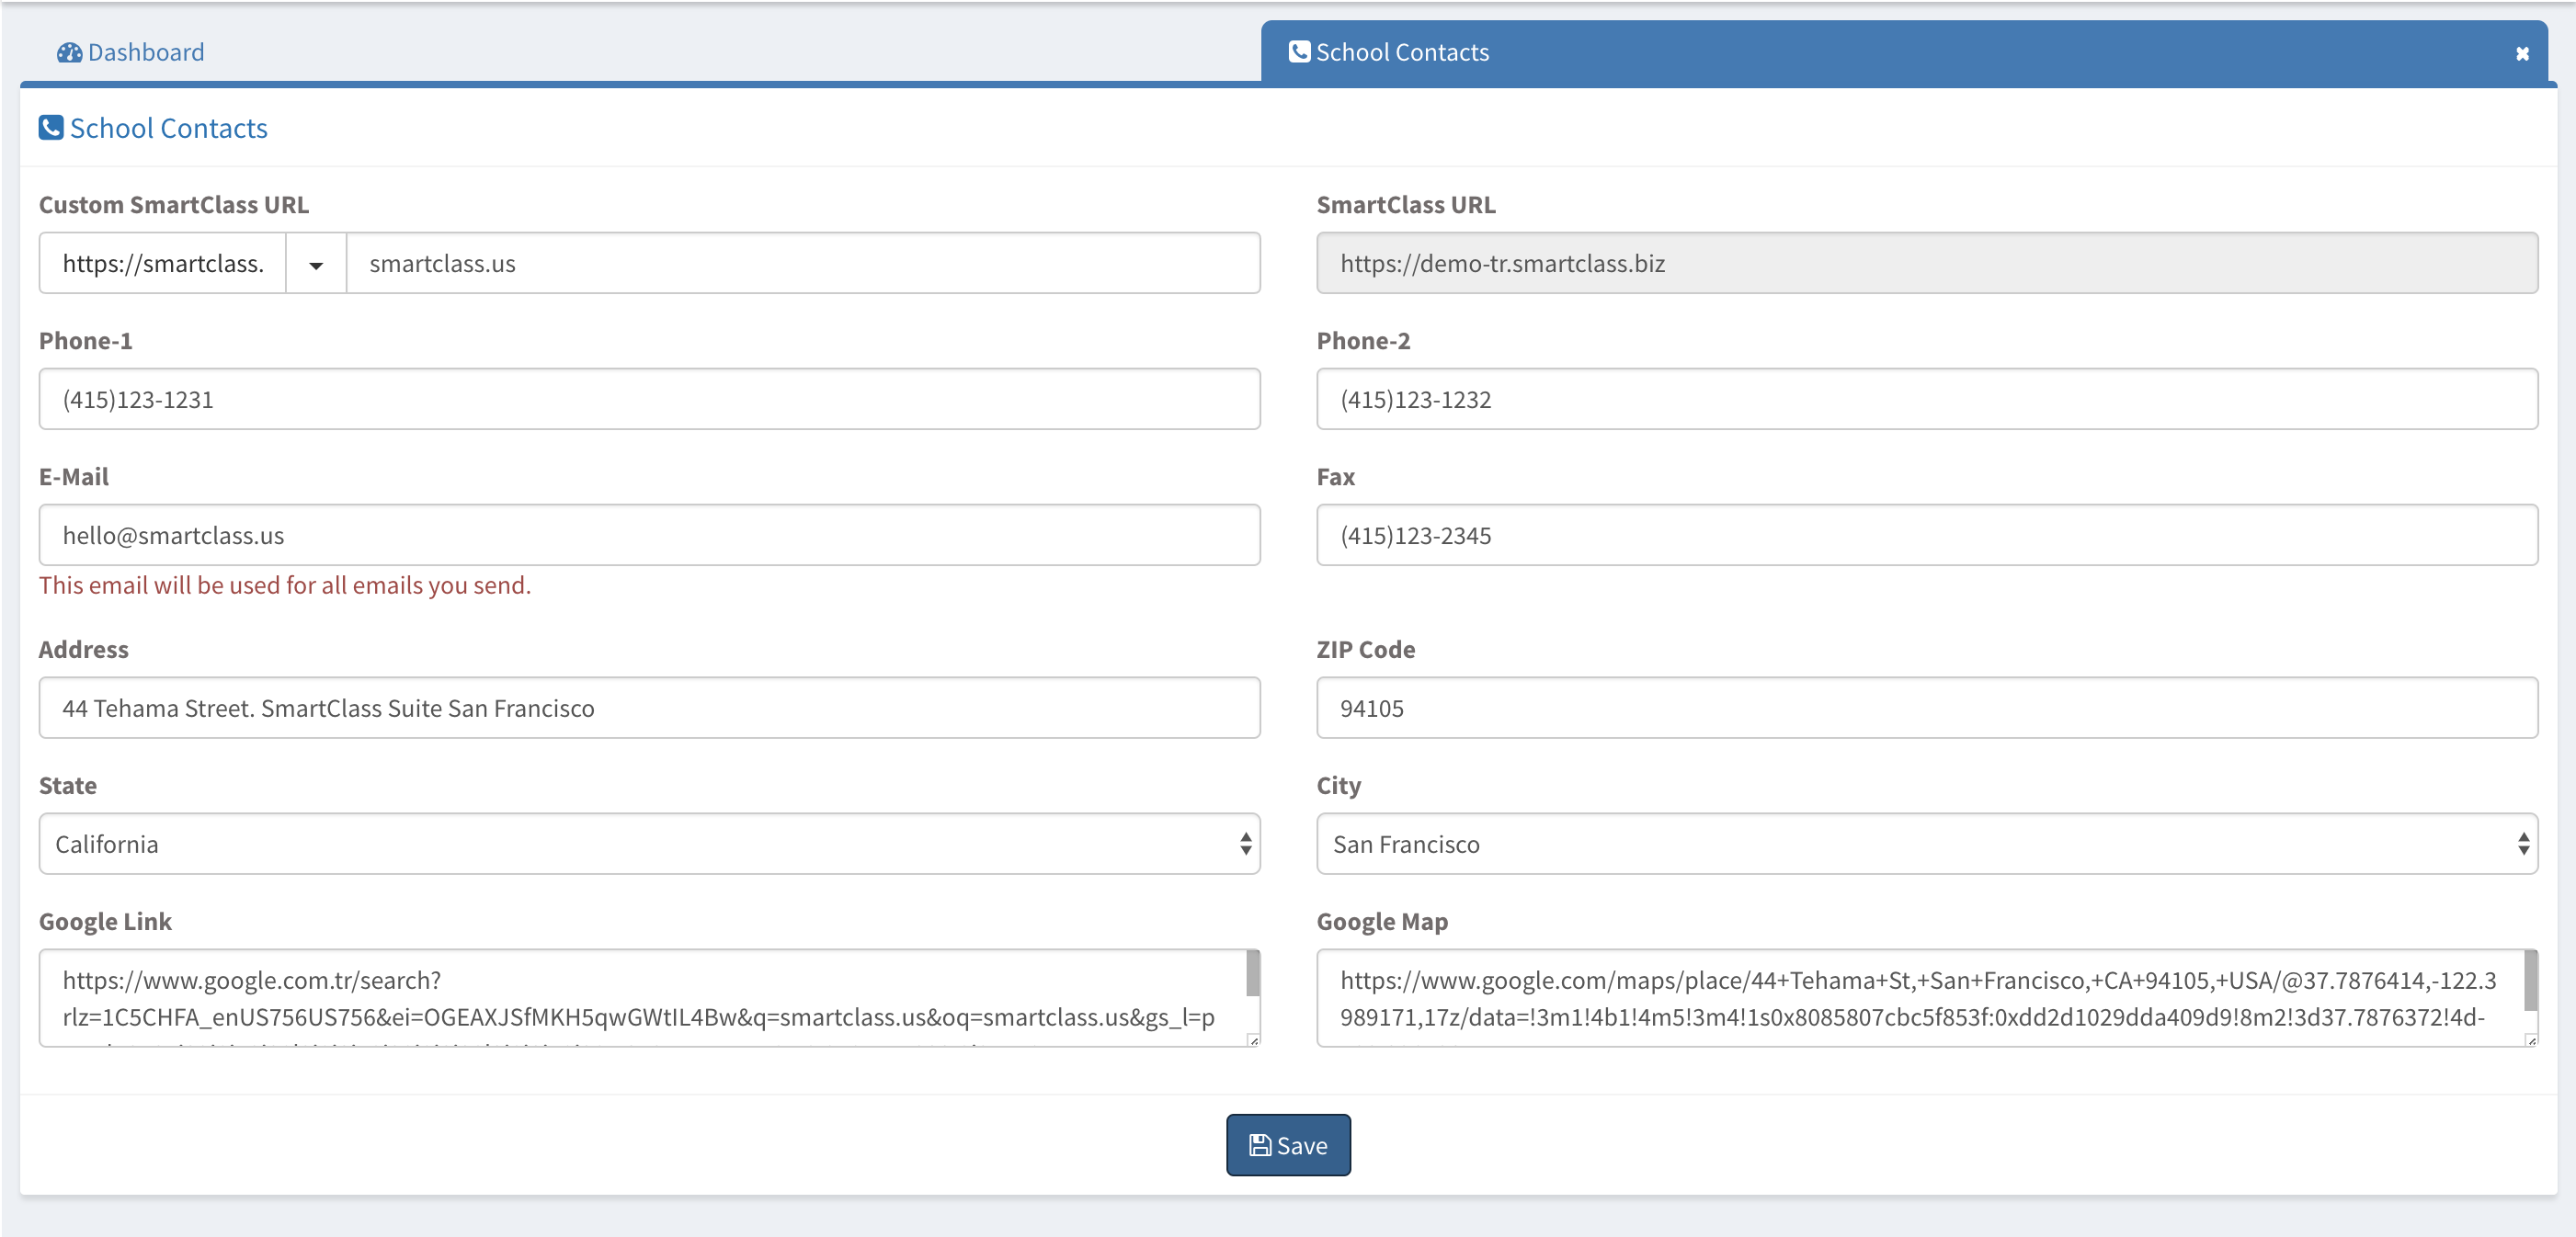2576x1237 pixels.
Task: Click the phone icon in School Contacts tab
Action: point(1299,52)
